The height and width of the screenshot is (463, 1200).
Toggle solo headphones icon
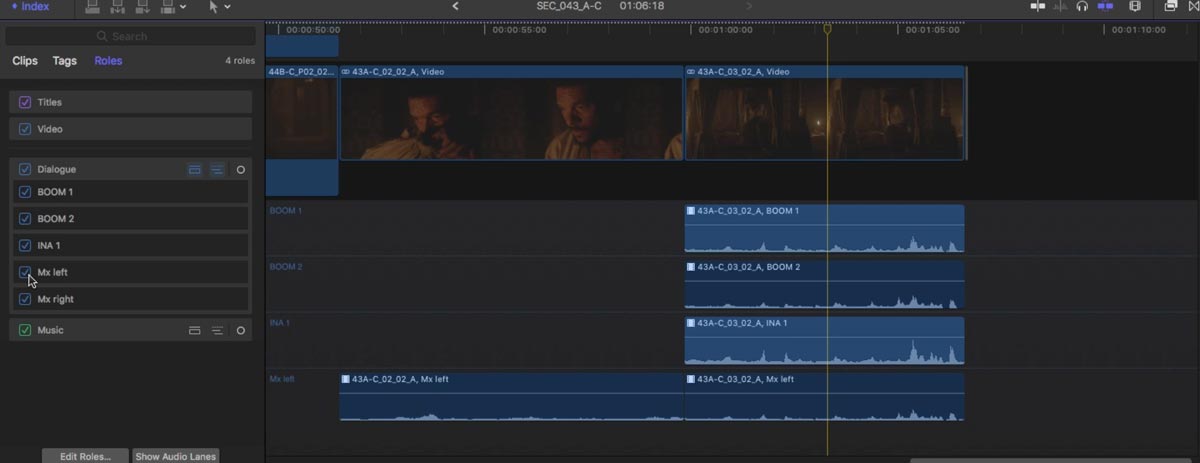tap(1082, 6)
